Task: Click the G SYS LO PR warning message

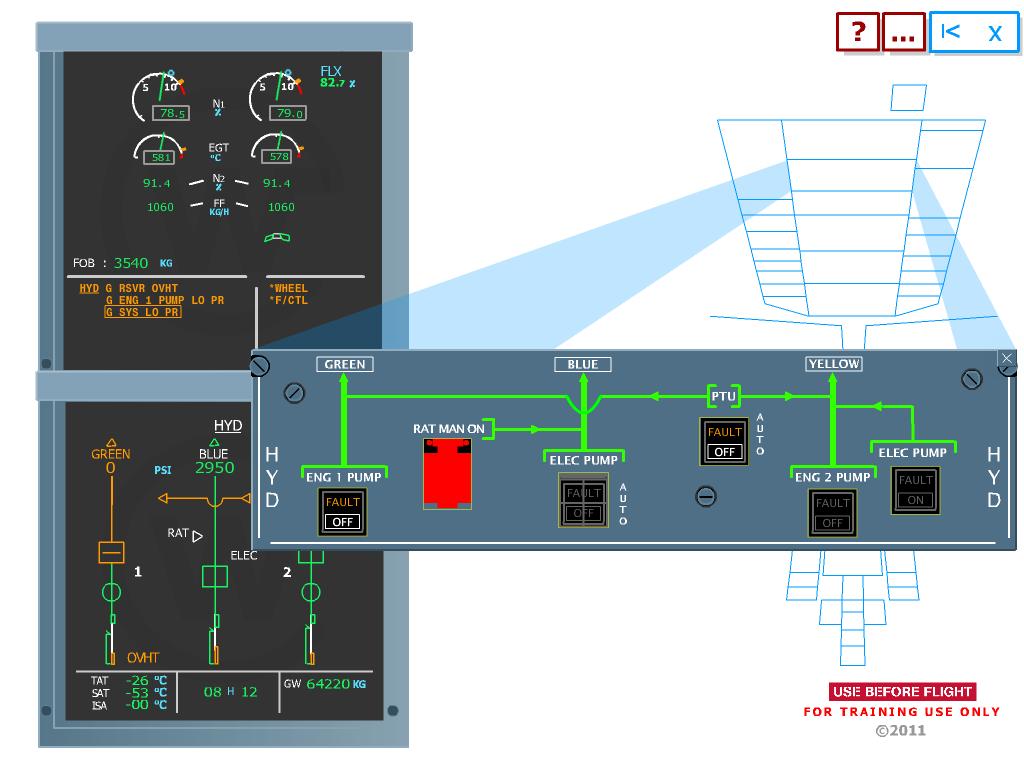Action: pyautogui.click(x=143, y=312)
